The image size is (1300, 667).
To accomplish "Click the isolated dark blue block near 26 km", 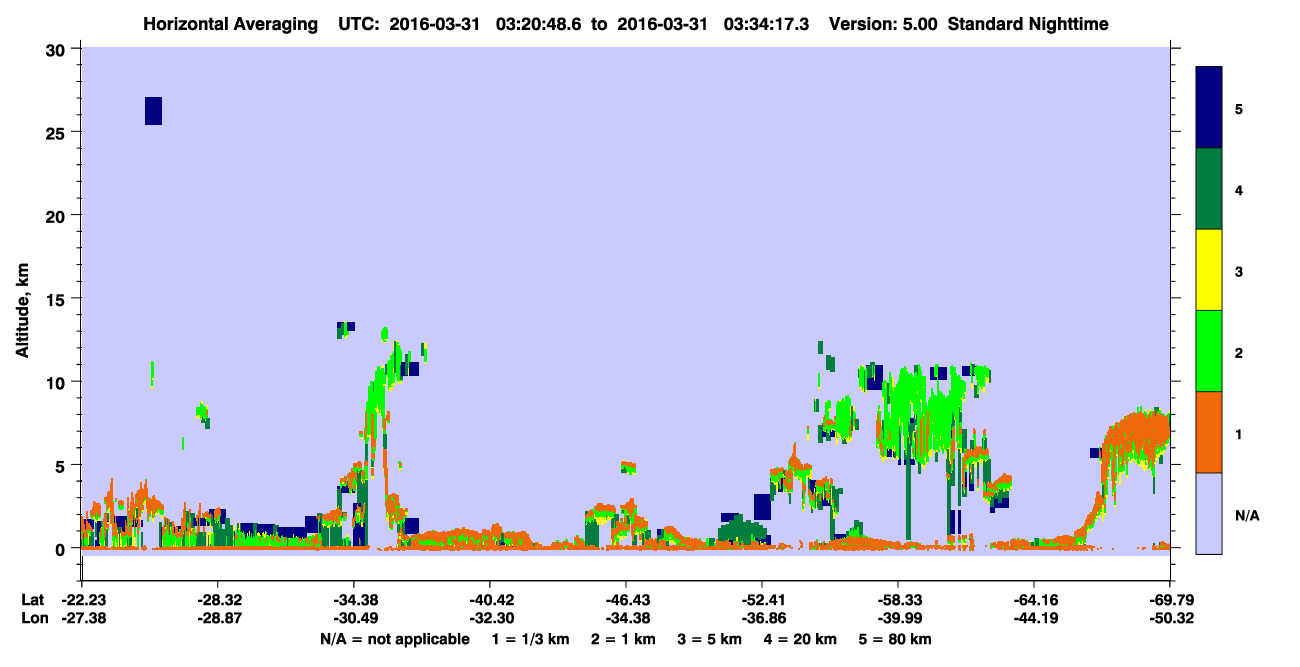I will point(153,111).
